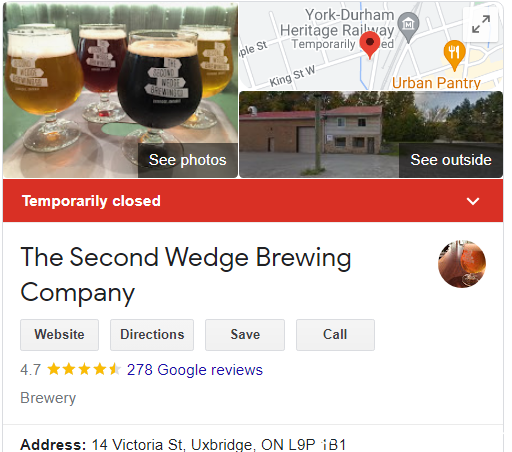Viewport: 512px width, 452px height.
Task: Expand the Temporarily closed banner chevron
Action: coord(473,201)
